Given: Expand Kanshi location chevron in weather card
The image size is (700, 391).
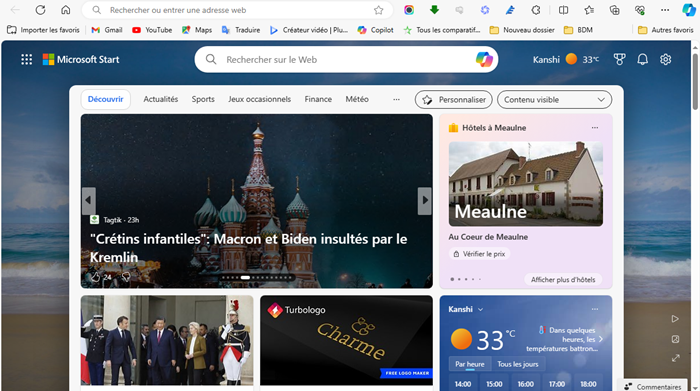Looking at the screenshot, I should click(480, 309).
